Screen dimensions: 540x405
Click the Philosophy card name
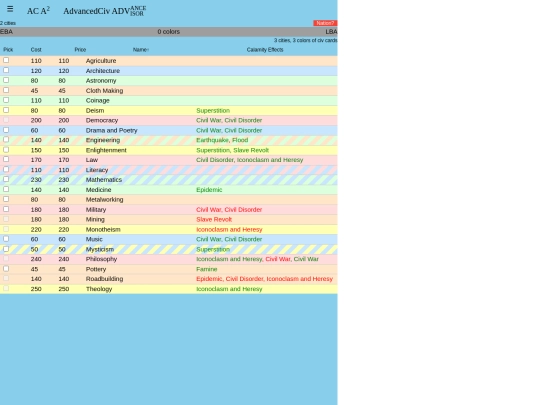pyautogui.click(x=101, y=259)
